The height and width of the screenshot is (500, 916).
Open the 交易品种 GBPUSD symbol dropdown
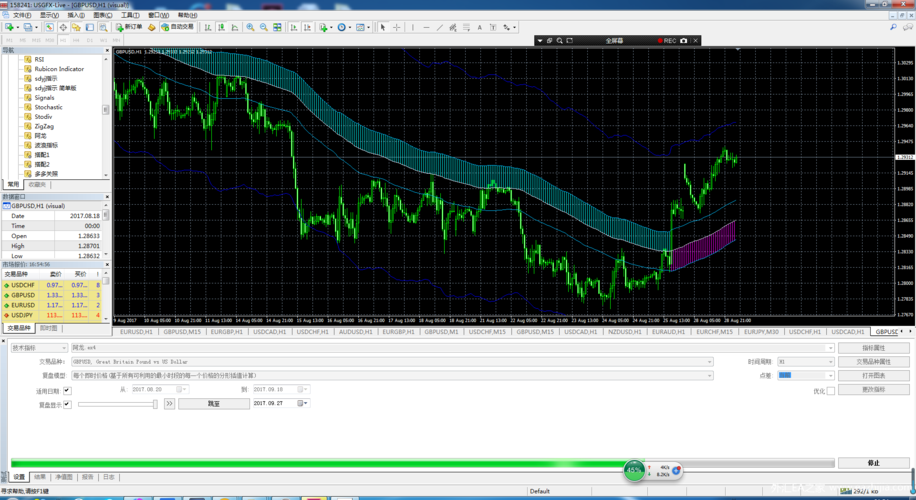point(710,362)
